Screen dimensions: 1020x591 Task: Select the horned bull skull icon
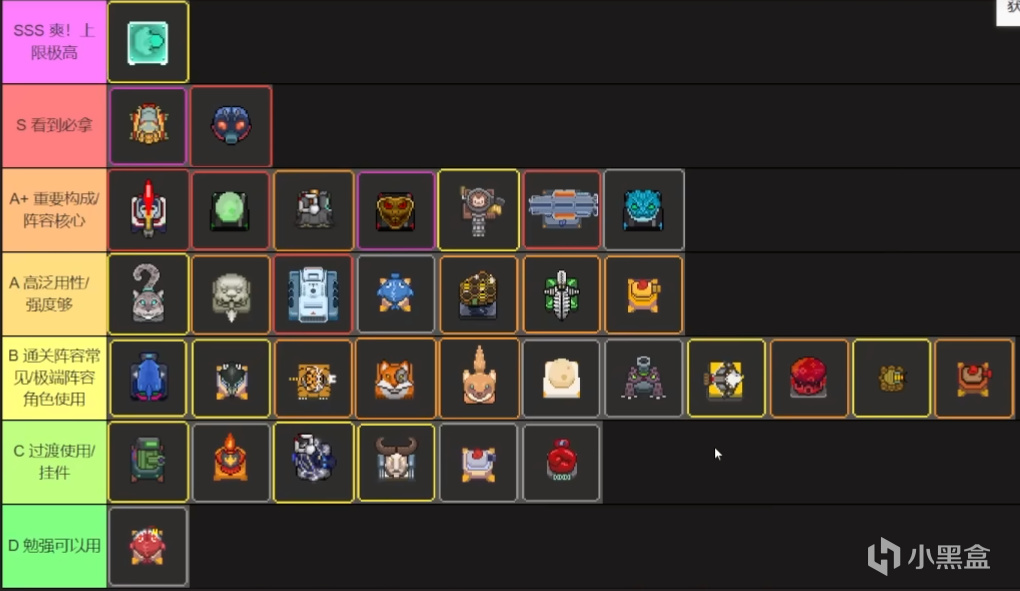[x=396, y=462]
